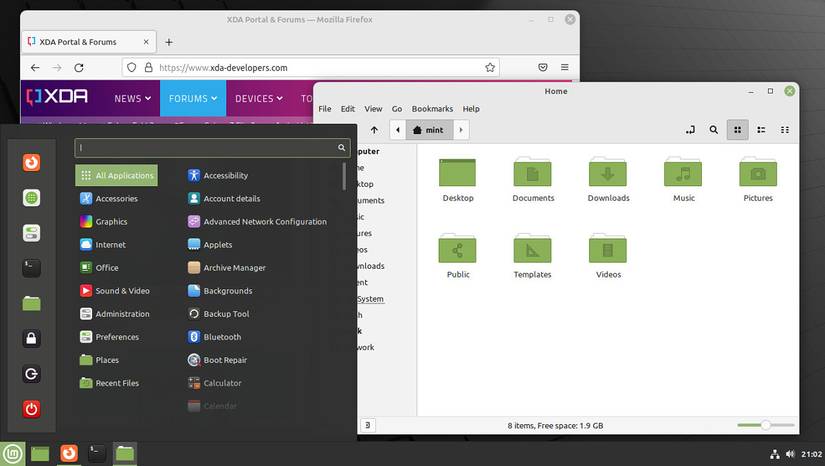
Task: Toggle location entry icon in Files toolbar
Action: pyautogui.click(x=690, y=130)
